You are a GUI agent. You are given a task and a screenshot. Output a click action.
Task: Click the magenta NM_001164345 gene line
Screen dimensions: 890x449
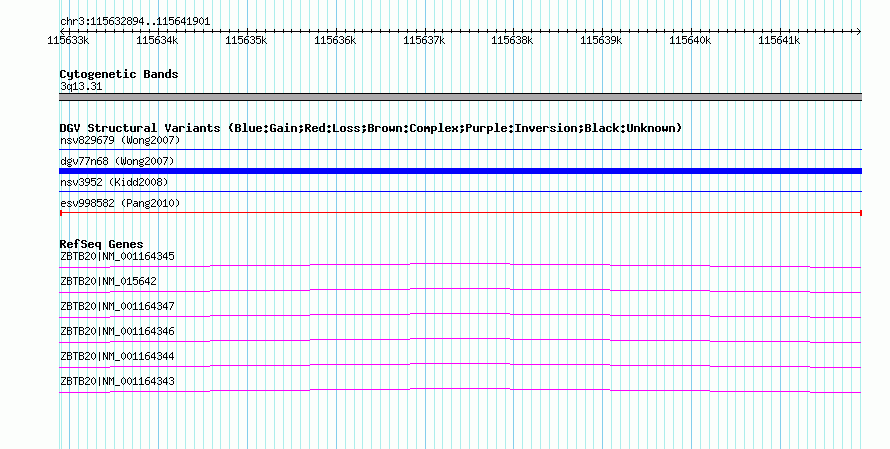click(x=460, y=265)
